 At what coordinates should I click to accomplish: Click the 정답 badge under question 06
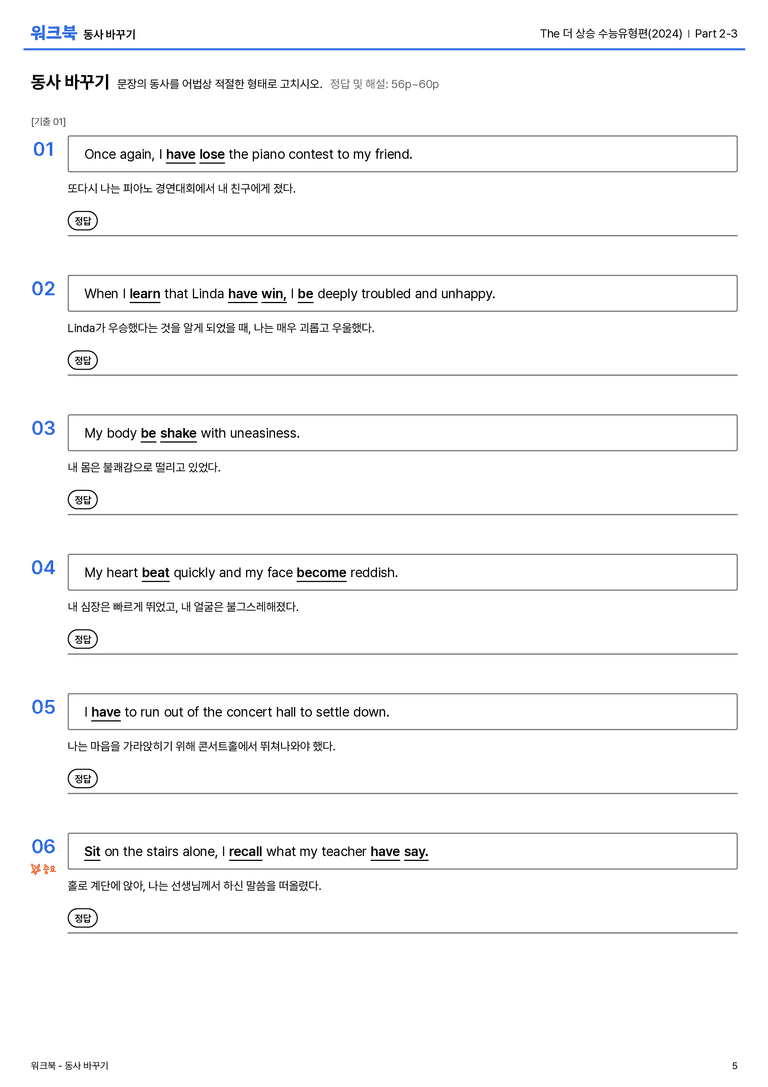click(x=82, y=918)
